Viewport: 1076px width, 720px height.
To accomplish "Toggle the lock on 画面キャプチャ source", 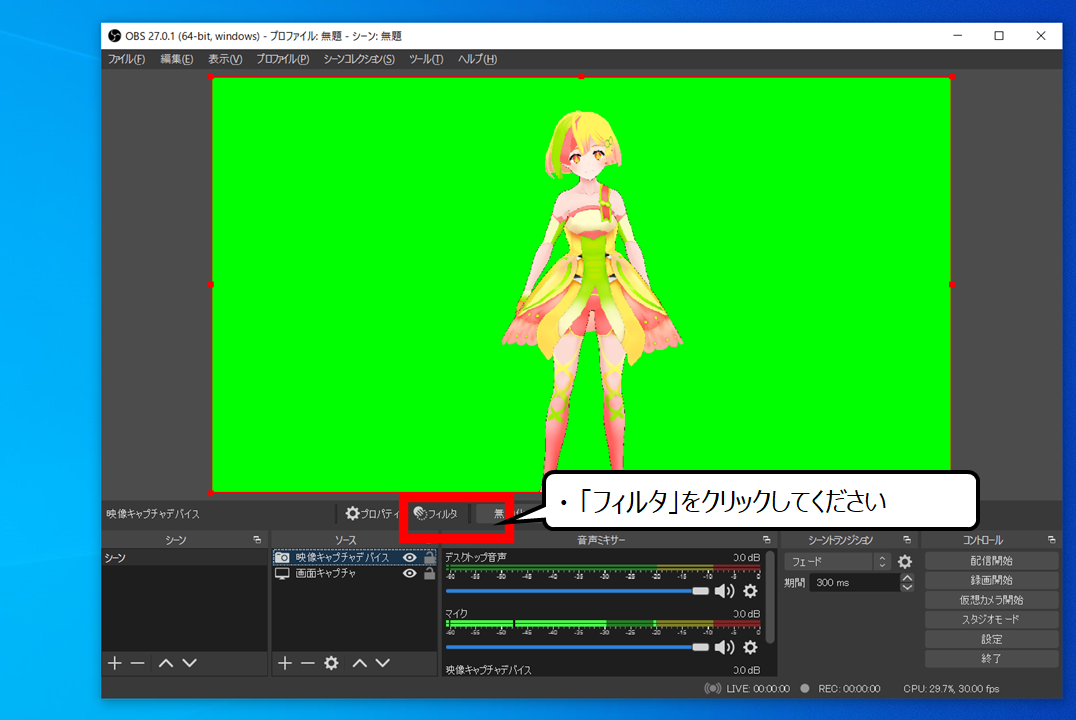I will tap(430, 573).
